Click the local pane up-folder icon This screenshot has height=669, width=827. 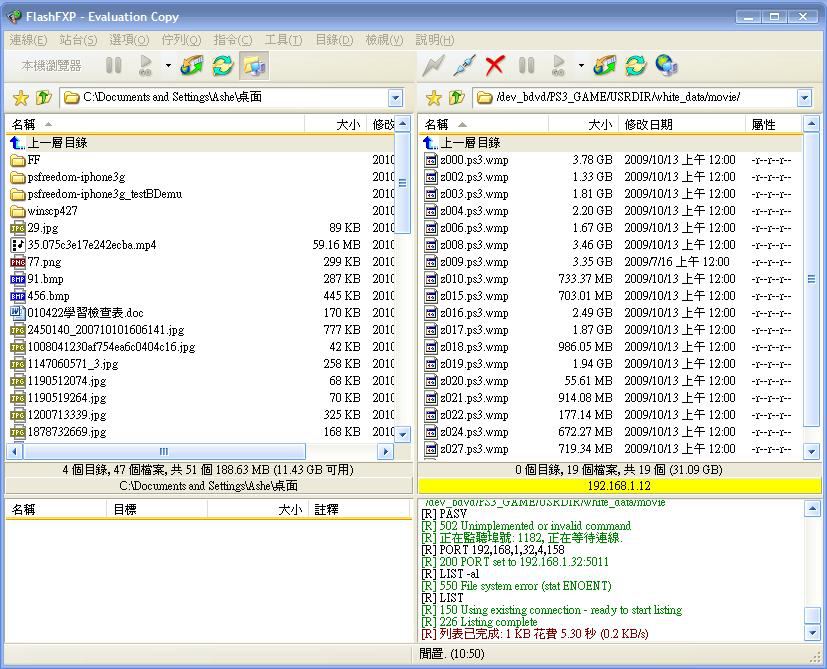[x=44, y=98]
